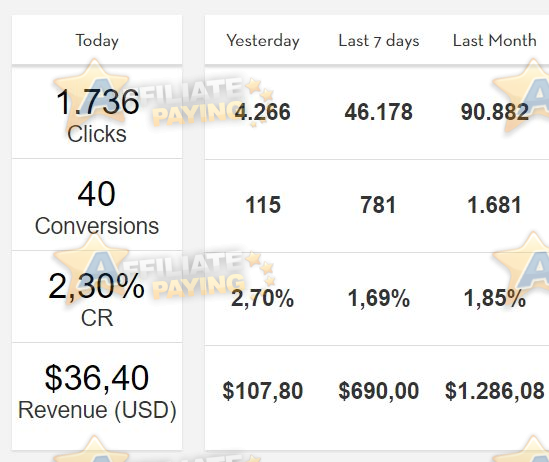This screenshot has height=462, width=549.
Task: Open the Last 7 days header
Action: 379,41
